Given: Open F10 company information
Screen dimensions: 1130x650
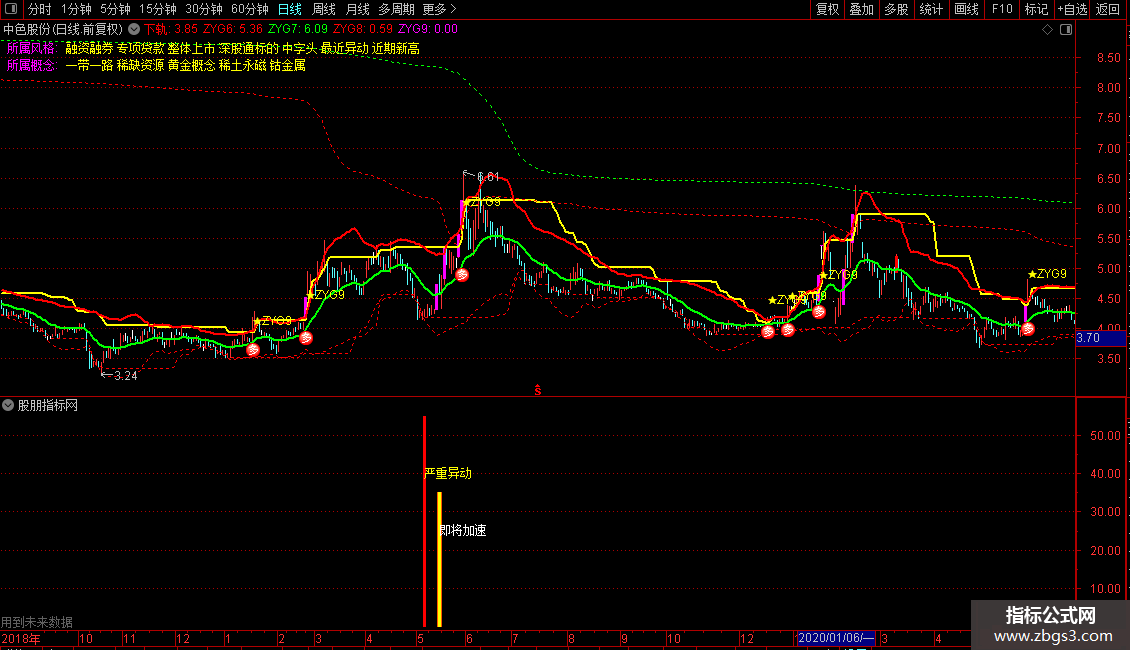Looking at the screenshot, I should point(1002,9).
